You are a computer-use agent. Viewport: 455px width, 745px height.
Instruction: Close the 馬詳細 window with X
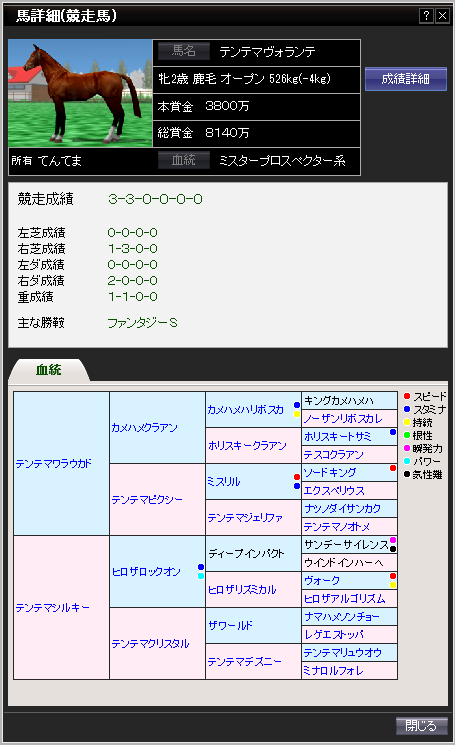[x=442, y=16]
